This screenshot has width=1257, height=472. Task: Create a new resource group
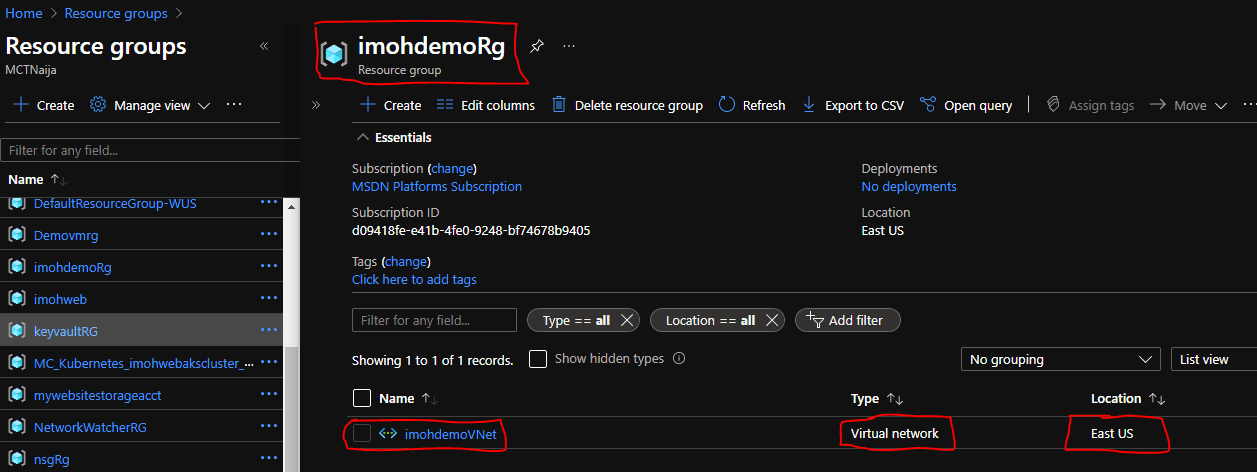click(44, 105)
